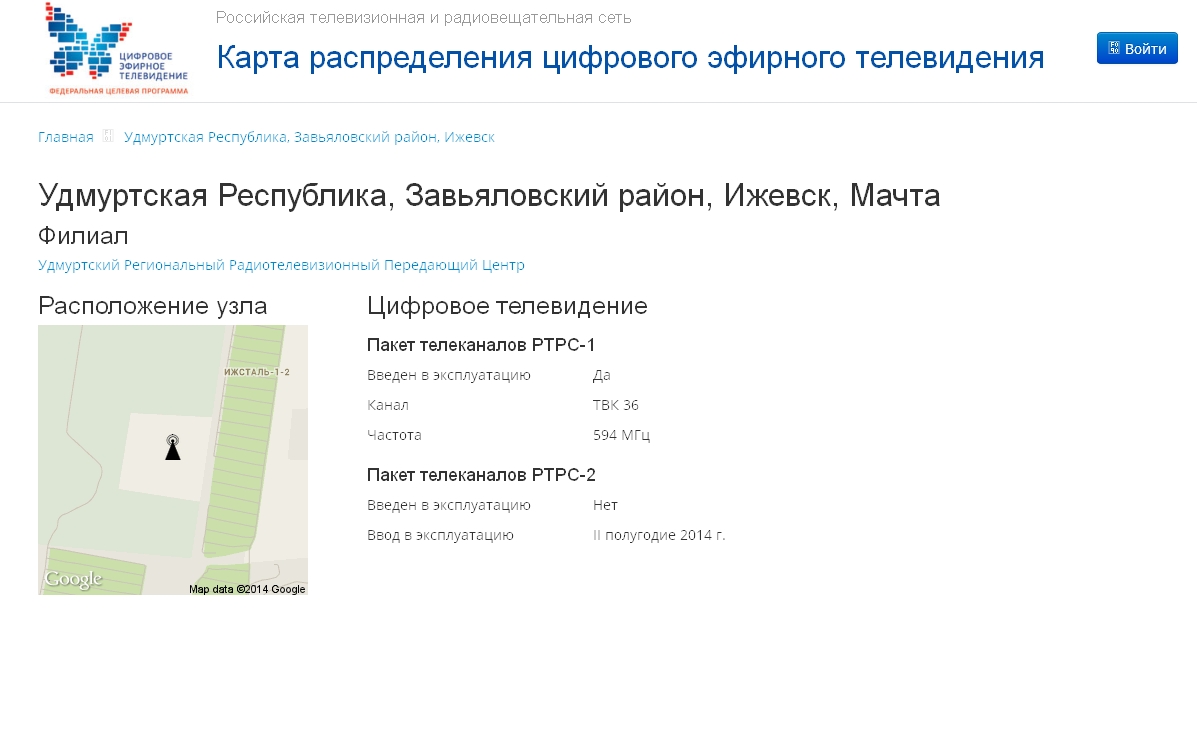Go to the Главная breadcrumb link

coord(65,137)
